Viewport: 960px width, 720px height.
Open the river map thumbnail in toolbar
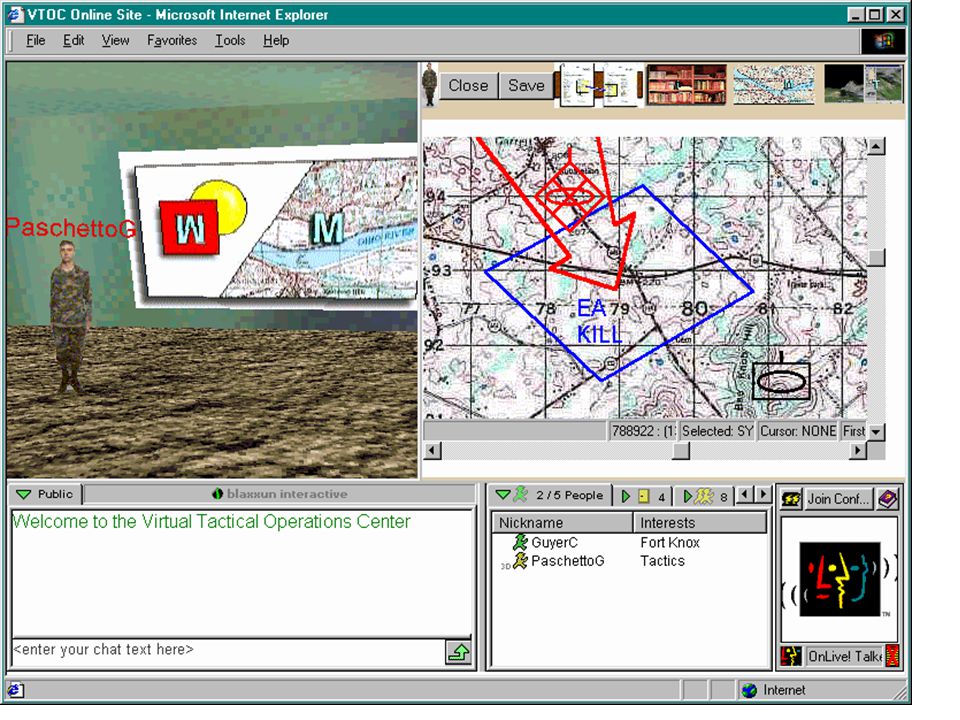pyautogui.click(x=774, y=84)
